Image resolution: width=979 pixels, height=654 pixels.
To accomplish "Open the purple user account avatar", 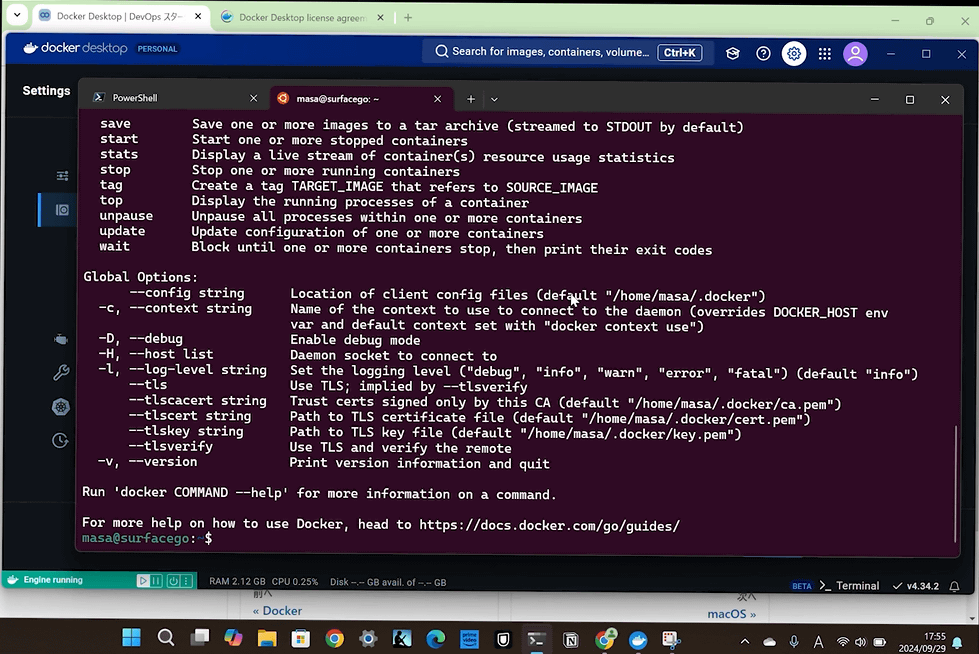I will [855, 54].
